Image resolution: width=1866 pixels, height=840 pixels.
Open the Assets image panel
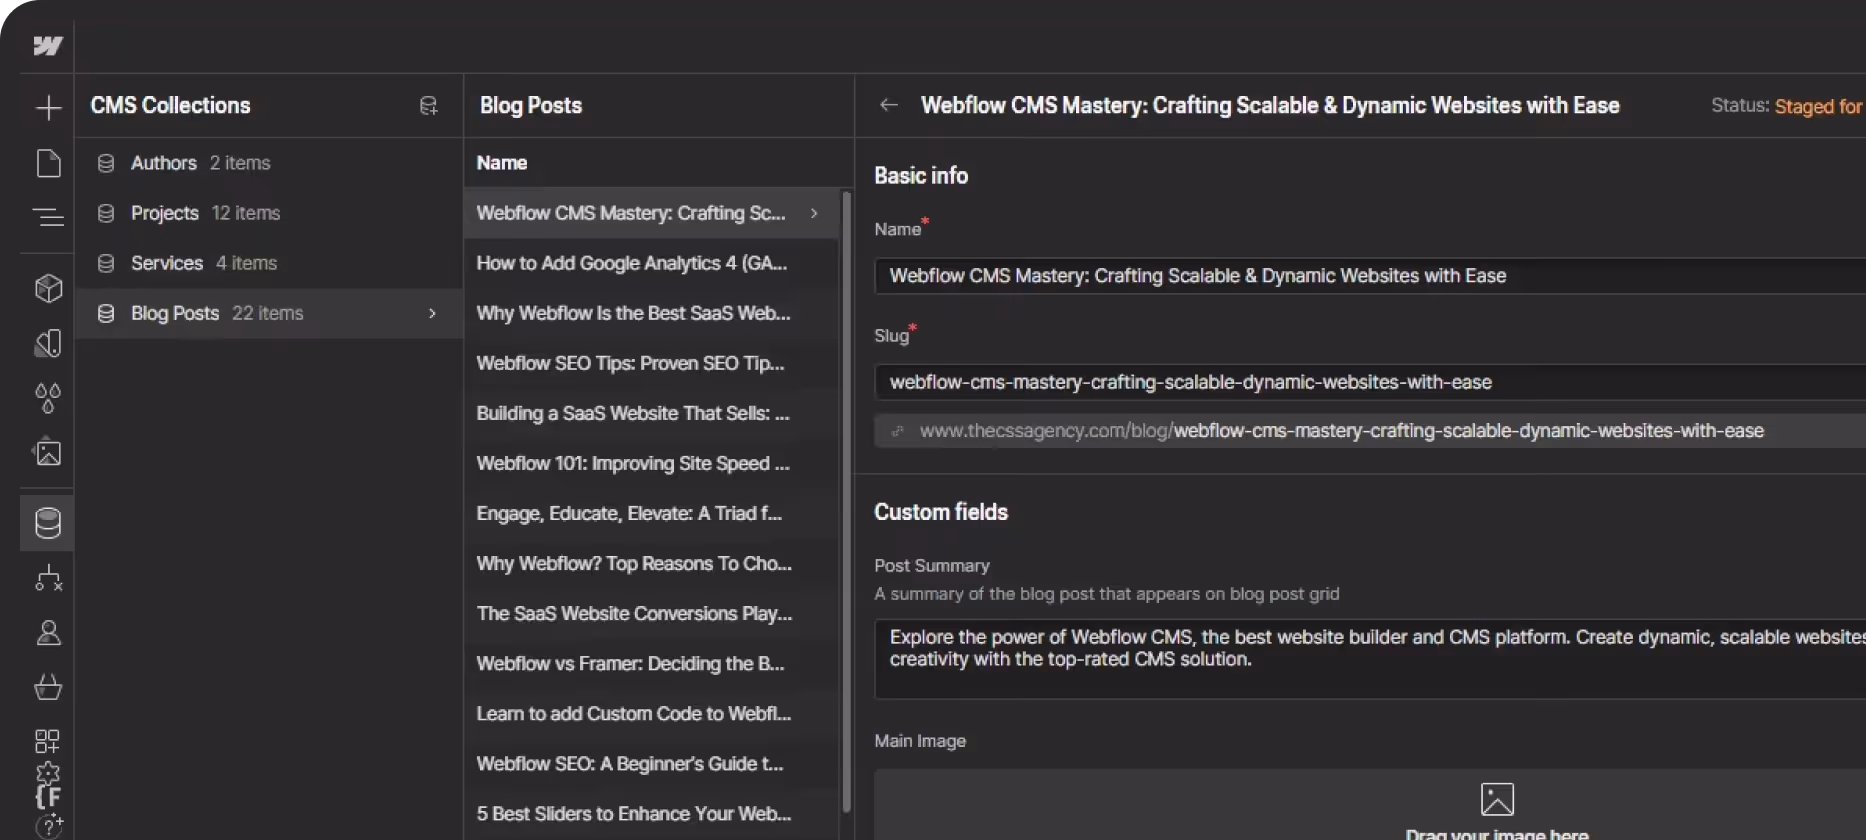(48, 453)
